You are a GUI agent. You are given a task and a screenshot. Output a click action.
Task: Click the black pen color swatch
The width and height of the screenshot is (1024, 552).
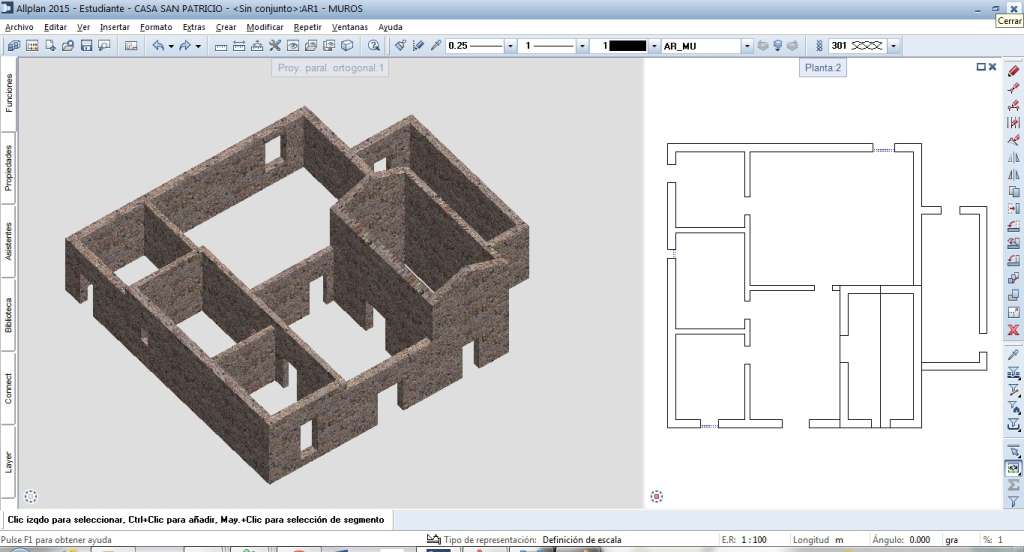pos(628,46)
